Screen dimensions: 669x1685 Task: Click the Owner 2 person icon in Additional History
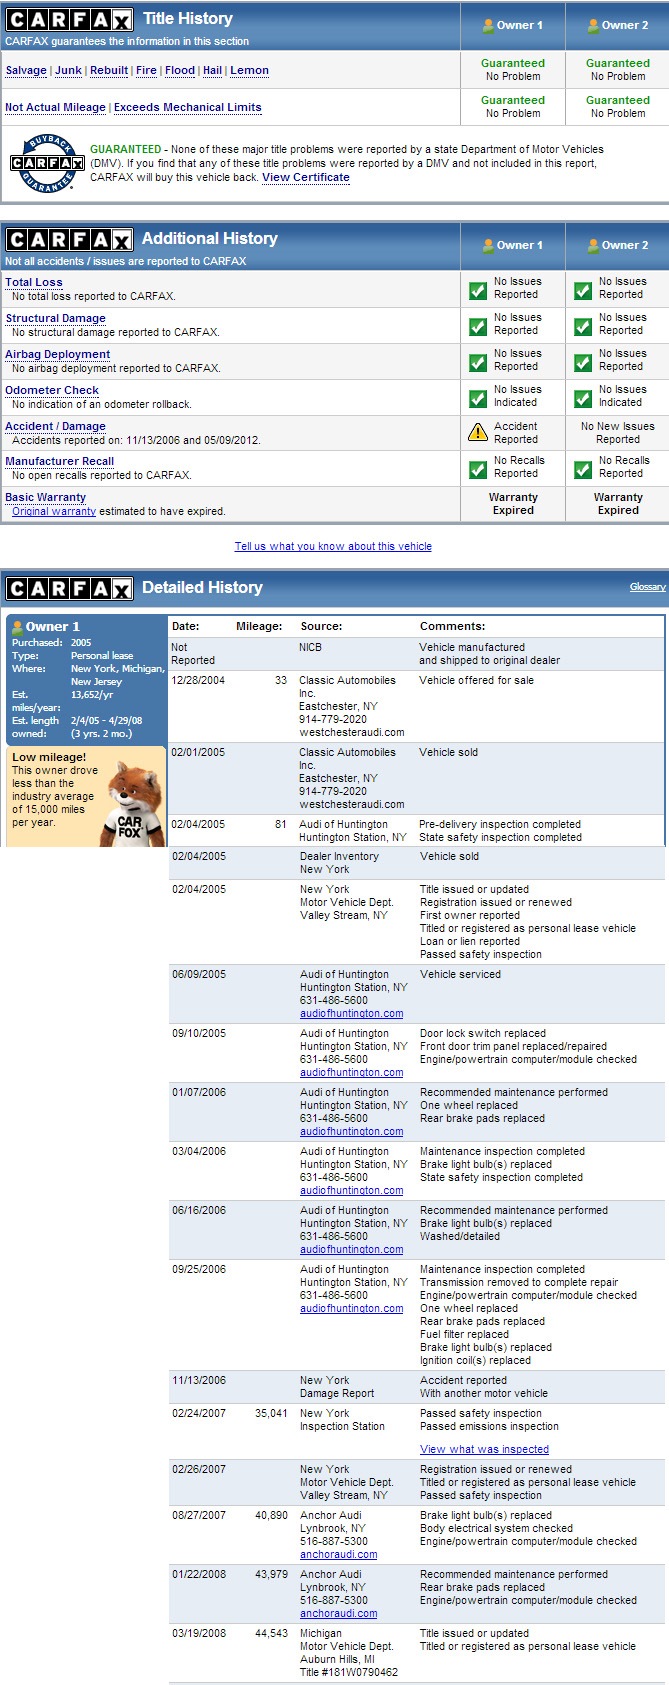coord(593,245)
